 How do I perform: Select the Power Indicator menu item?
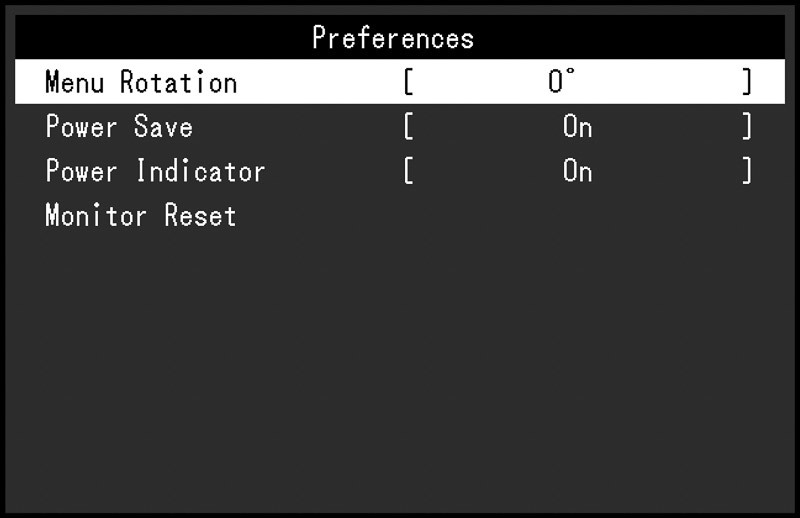tap(155, 170)
